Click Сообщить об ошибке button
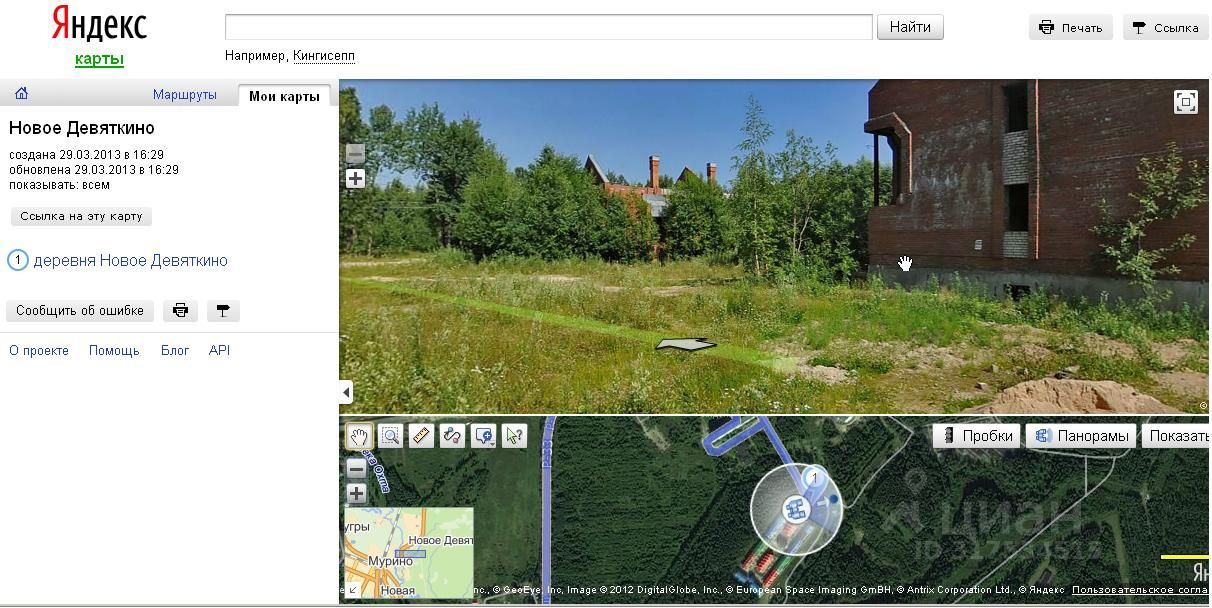Viewport: 1212px width, 608px height. [x=80, y=311]
